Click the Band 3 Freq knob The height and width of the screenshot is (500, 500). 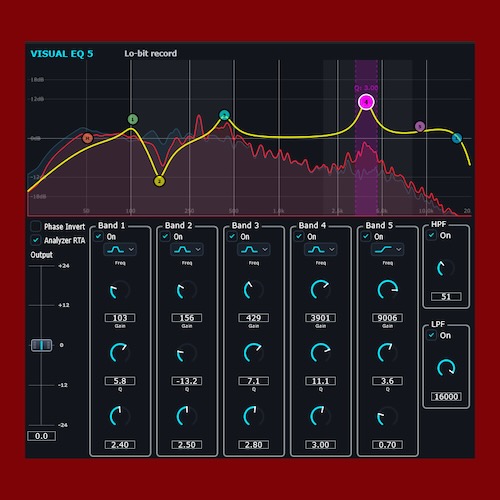pos(254,290)
